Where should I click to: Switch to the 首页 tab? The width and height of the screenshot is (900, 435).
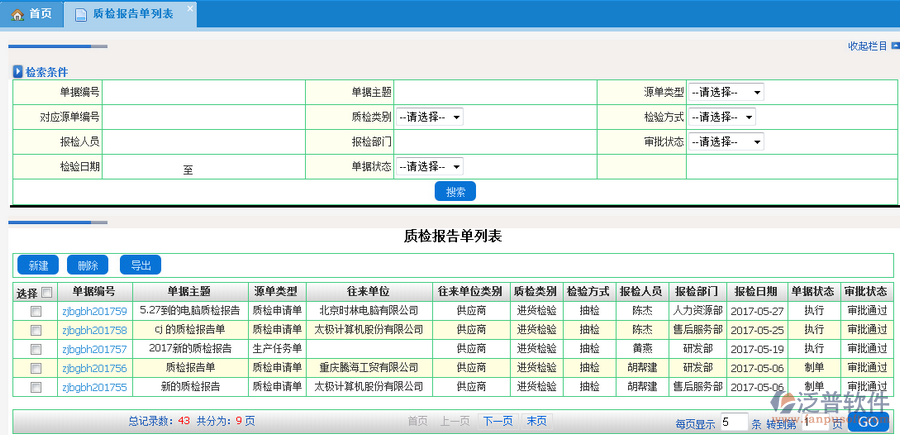[x=31, y=14]
